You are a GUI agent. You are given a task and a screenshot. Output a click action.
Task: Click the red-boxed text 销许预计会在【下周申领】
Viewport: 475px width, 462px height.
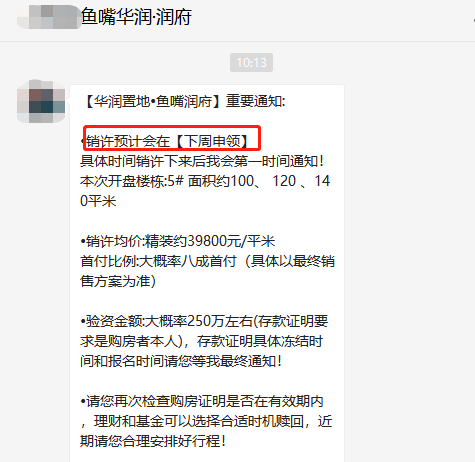[166, 141]
